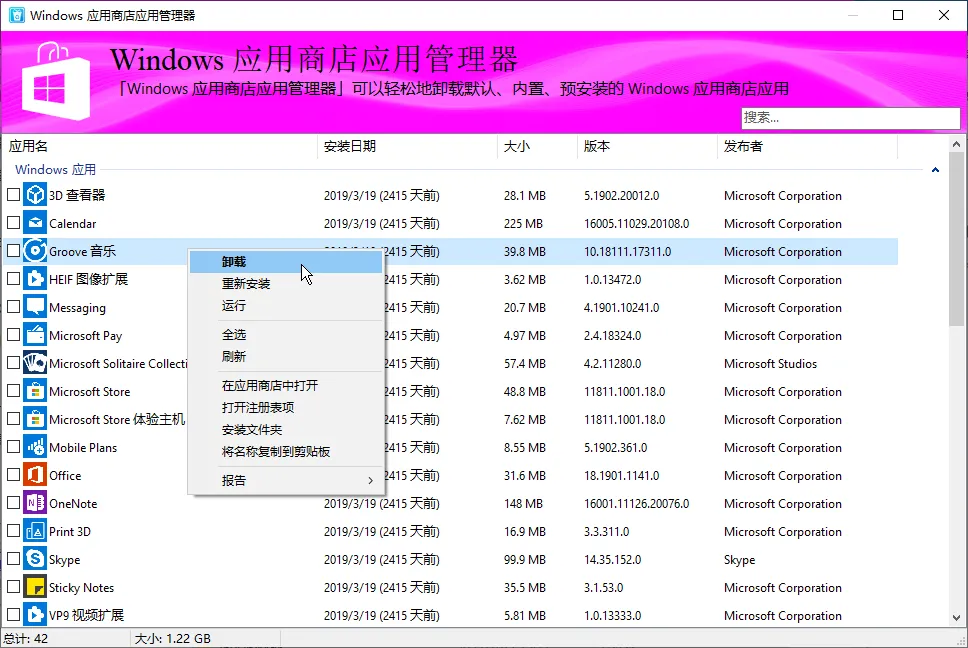The image size is (968, 648).
Task: Click the HEIF 图像扩展 app icon
Action: [x=35, y=279]
